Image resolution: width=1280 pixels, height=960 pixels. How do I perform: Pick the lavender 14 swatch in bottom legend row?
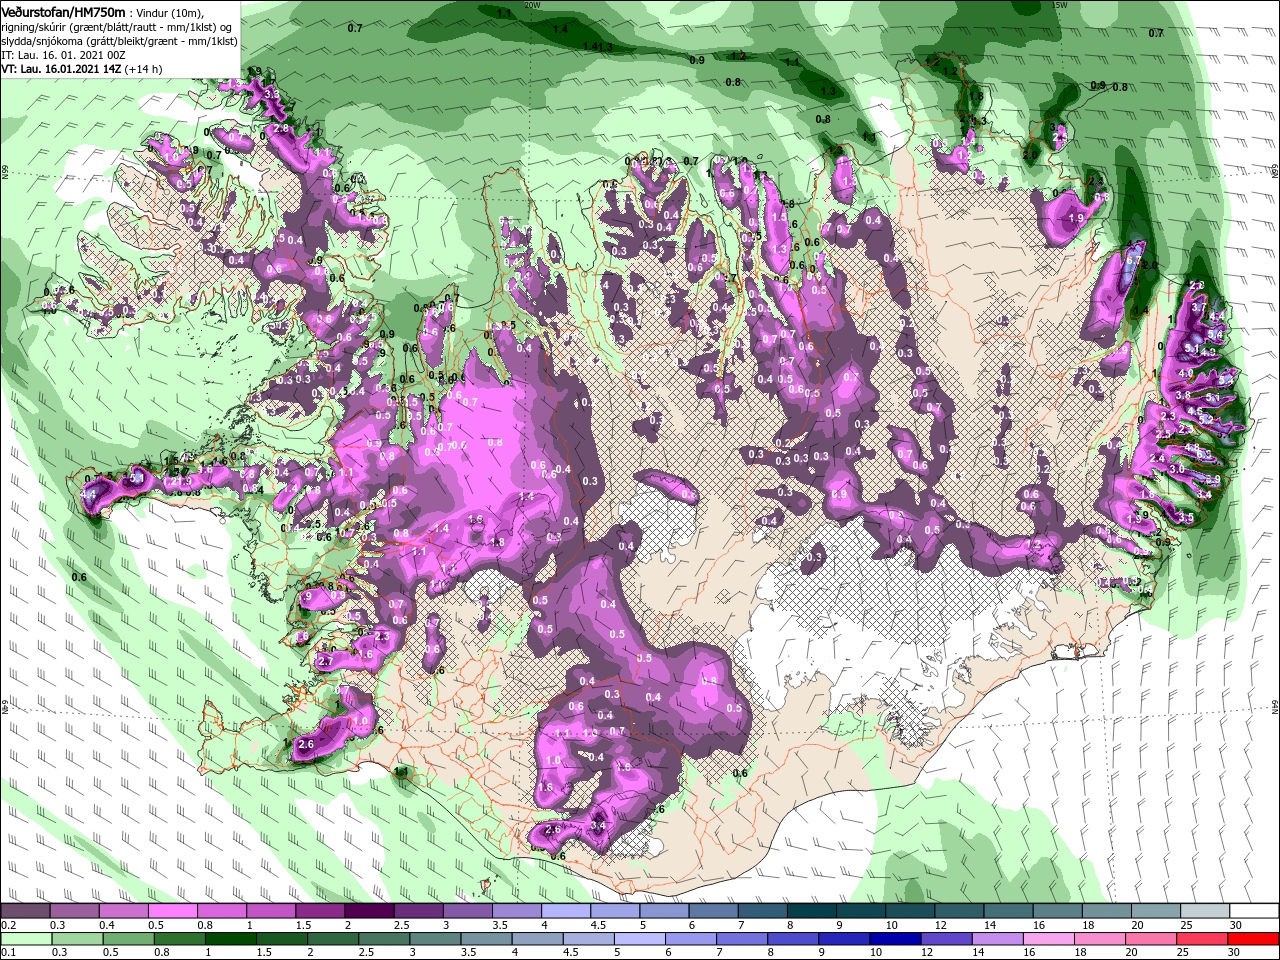pyautogui.click(x=997, y=939)
